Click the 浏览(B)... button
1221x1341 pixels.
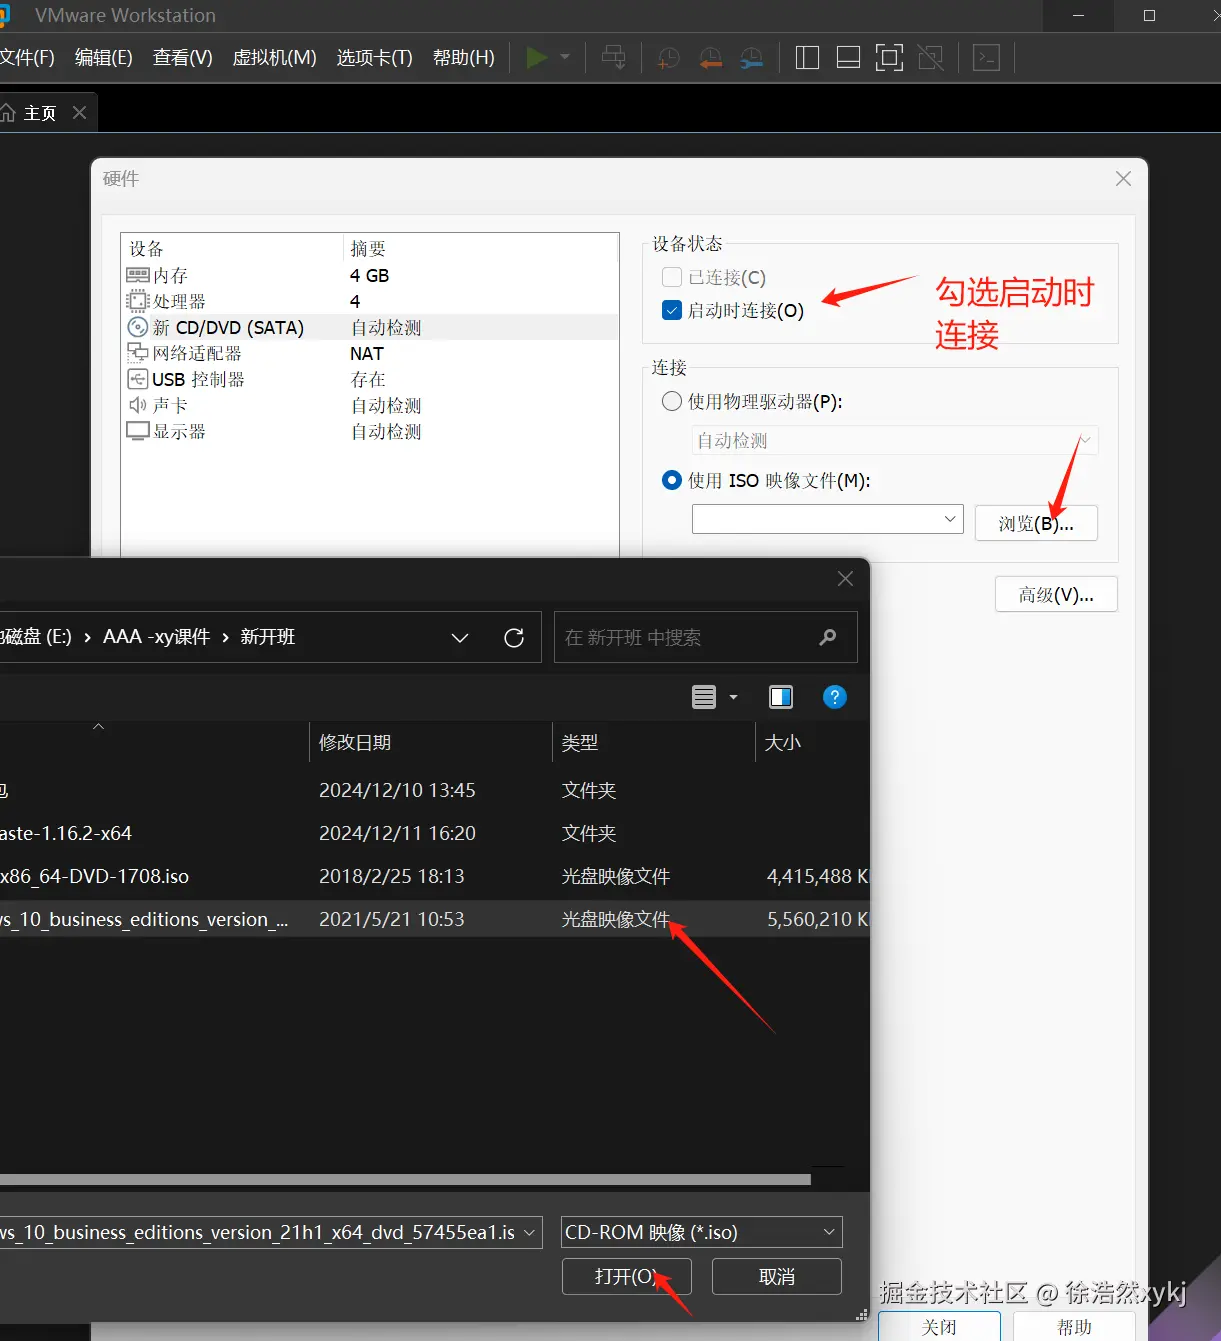pos(1036,523)
